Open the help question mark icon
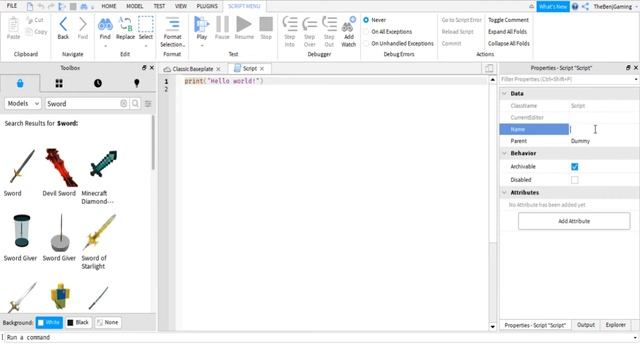Viewport: 640px width, 360px height. (575, 7)
